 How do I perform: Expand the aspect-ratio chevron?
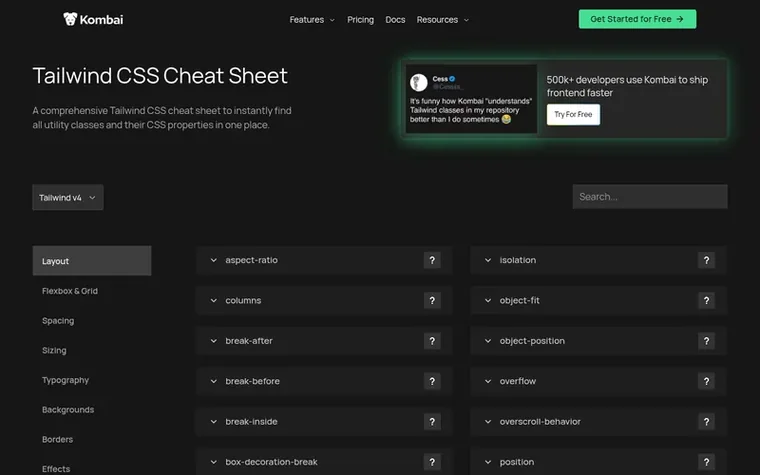(x=213, y=260)
